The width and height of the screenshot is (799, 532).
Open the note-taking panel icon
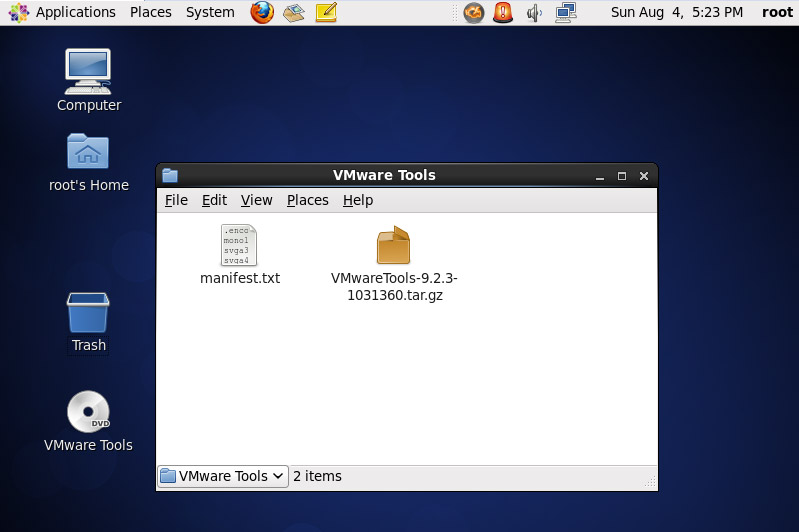tap(326, 12)
